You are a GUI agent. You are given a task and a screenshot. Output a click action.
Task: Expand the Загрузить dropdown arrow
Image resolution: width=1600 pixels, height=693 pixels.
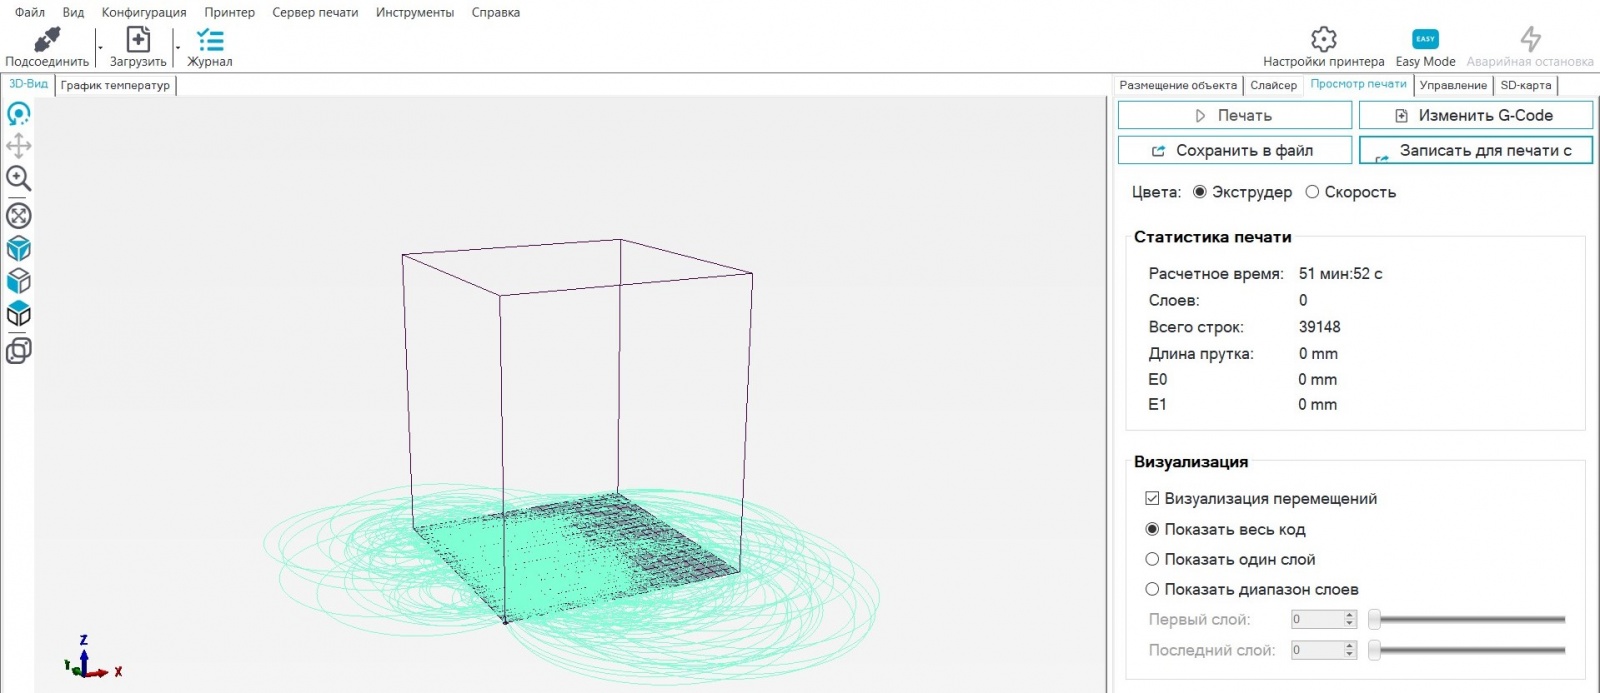pyautogui.click(x=178, y=46)
